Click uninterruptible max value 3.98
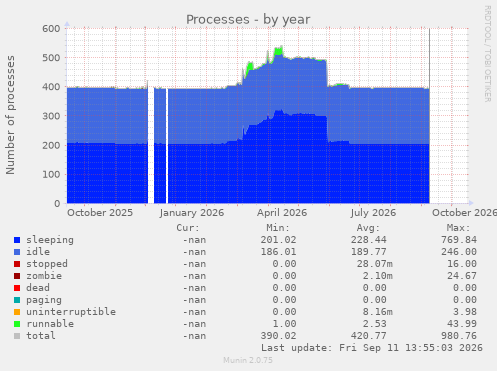This screenshot has height=371, width=497. 465,312
